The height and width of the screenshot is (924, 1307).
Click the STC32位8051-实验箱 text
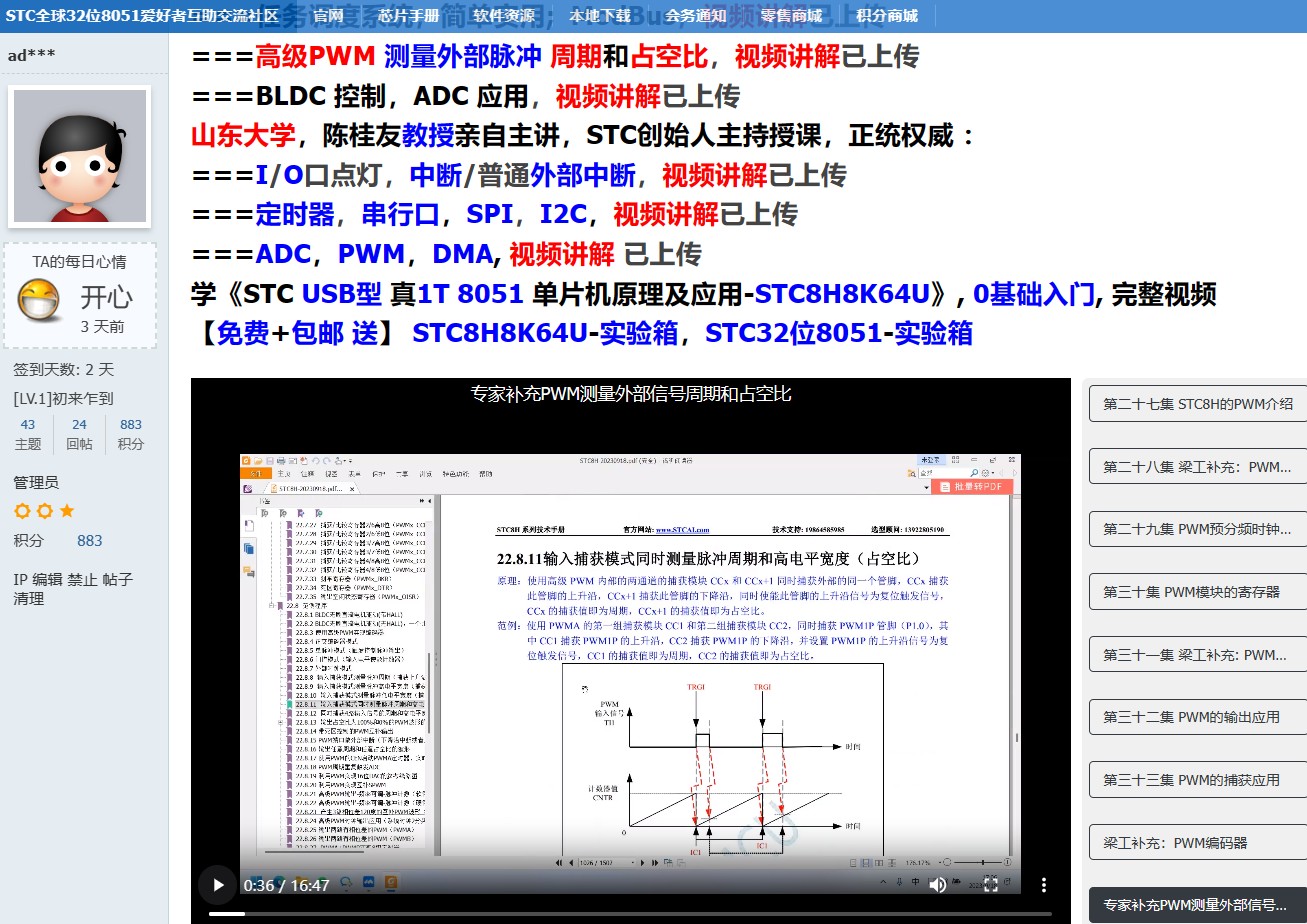point(839,333)
